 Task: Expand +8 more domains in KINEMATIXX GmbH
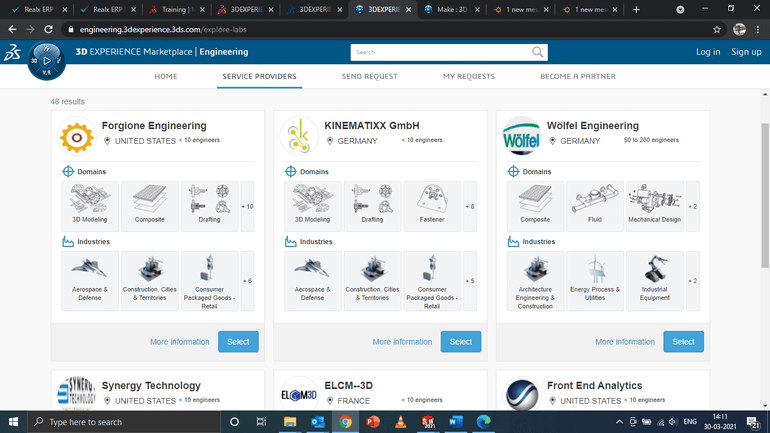coord(470,206)
